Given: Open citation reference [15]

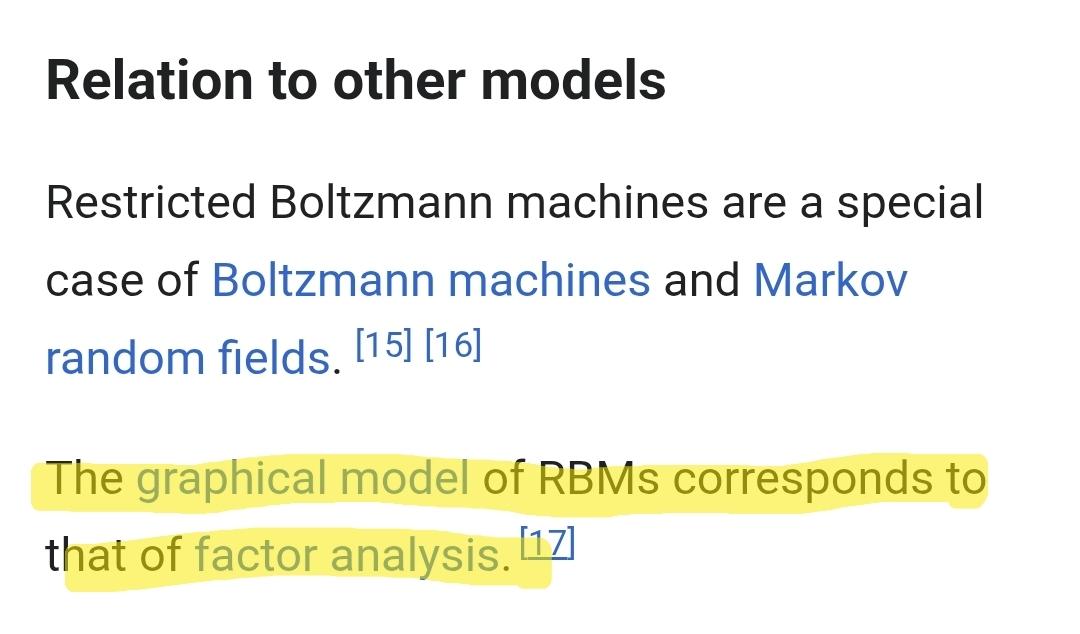Looking at the screenshot, I should point(384,345).
